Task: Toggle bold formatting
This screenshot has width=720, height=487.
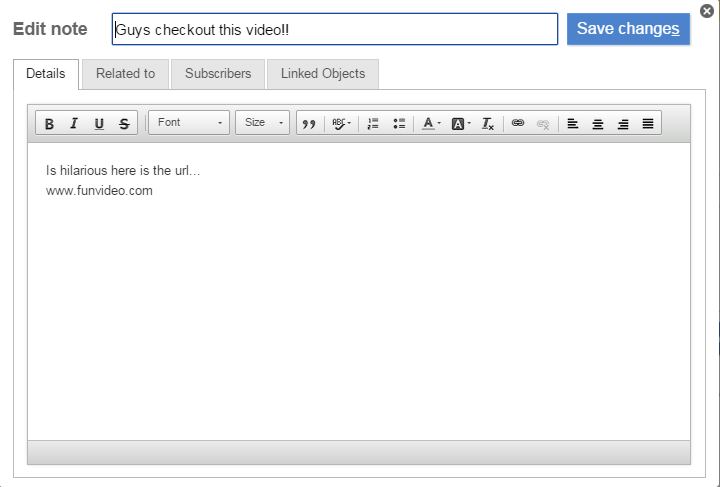Action: (x=49, y=123)
